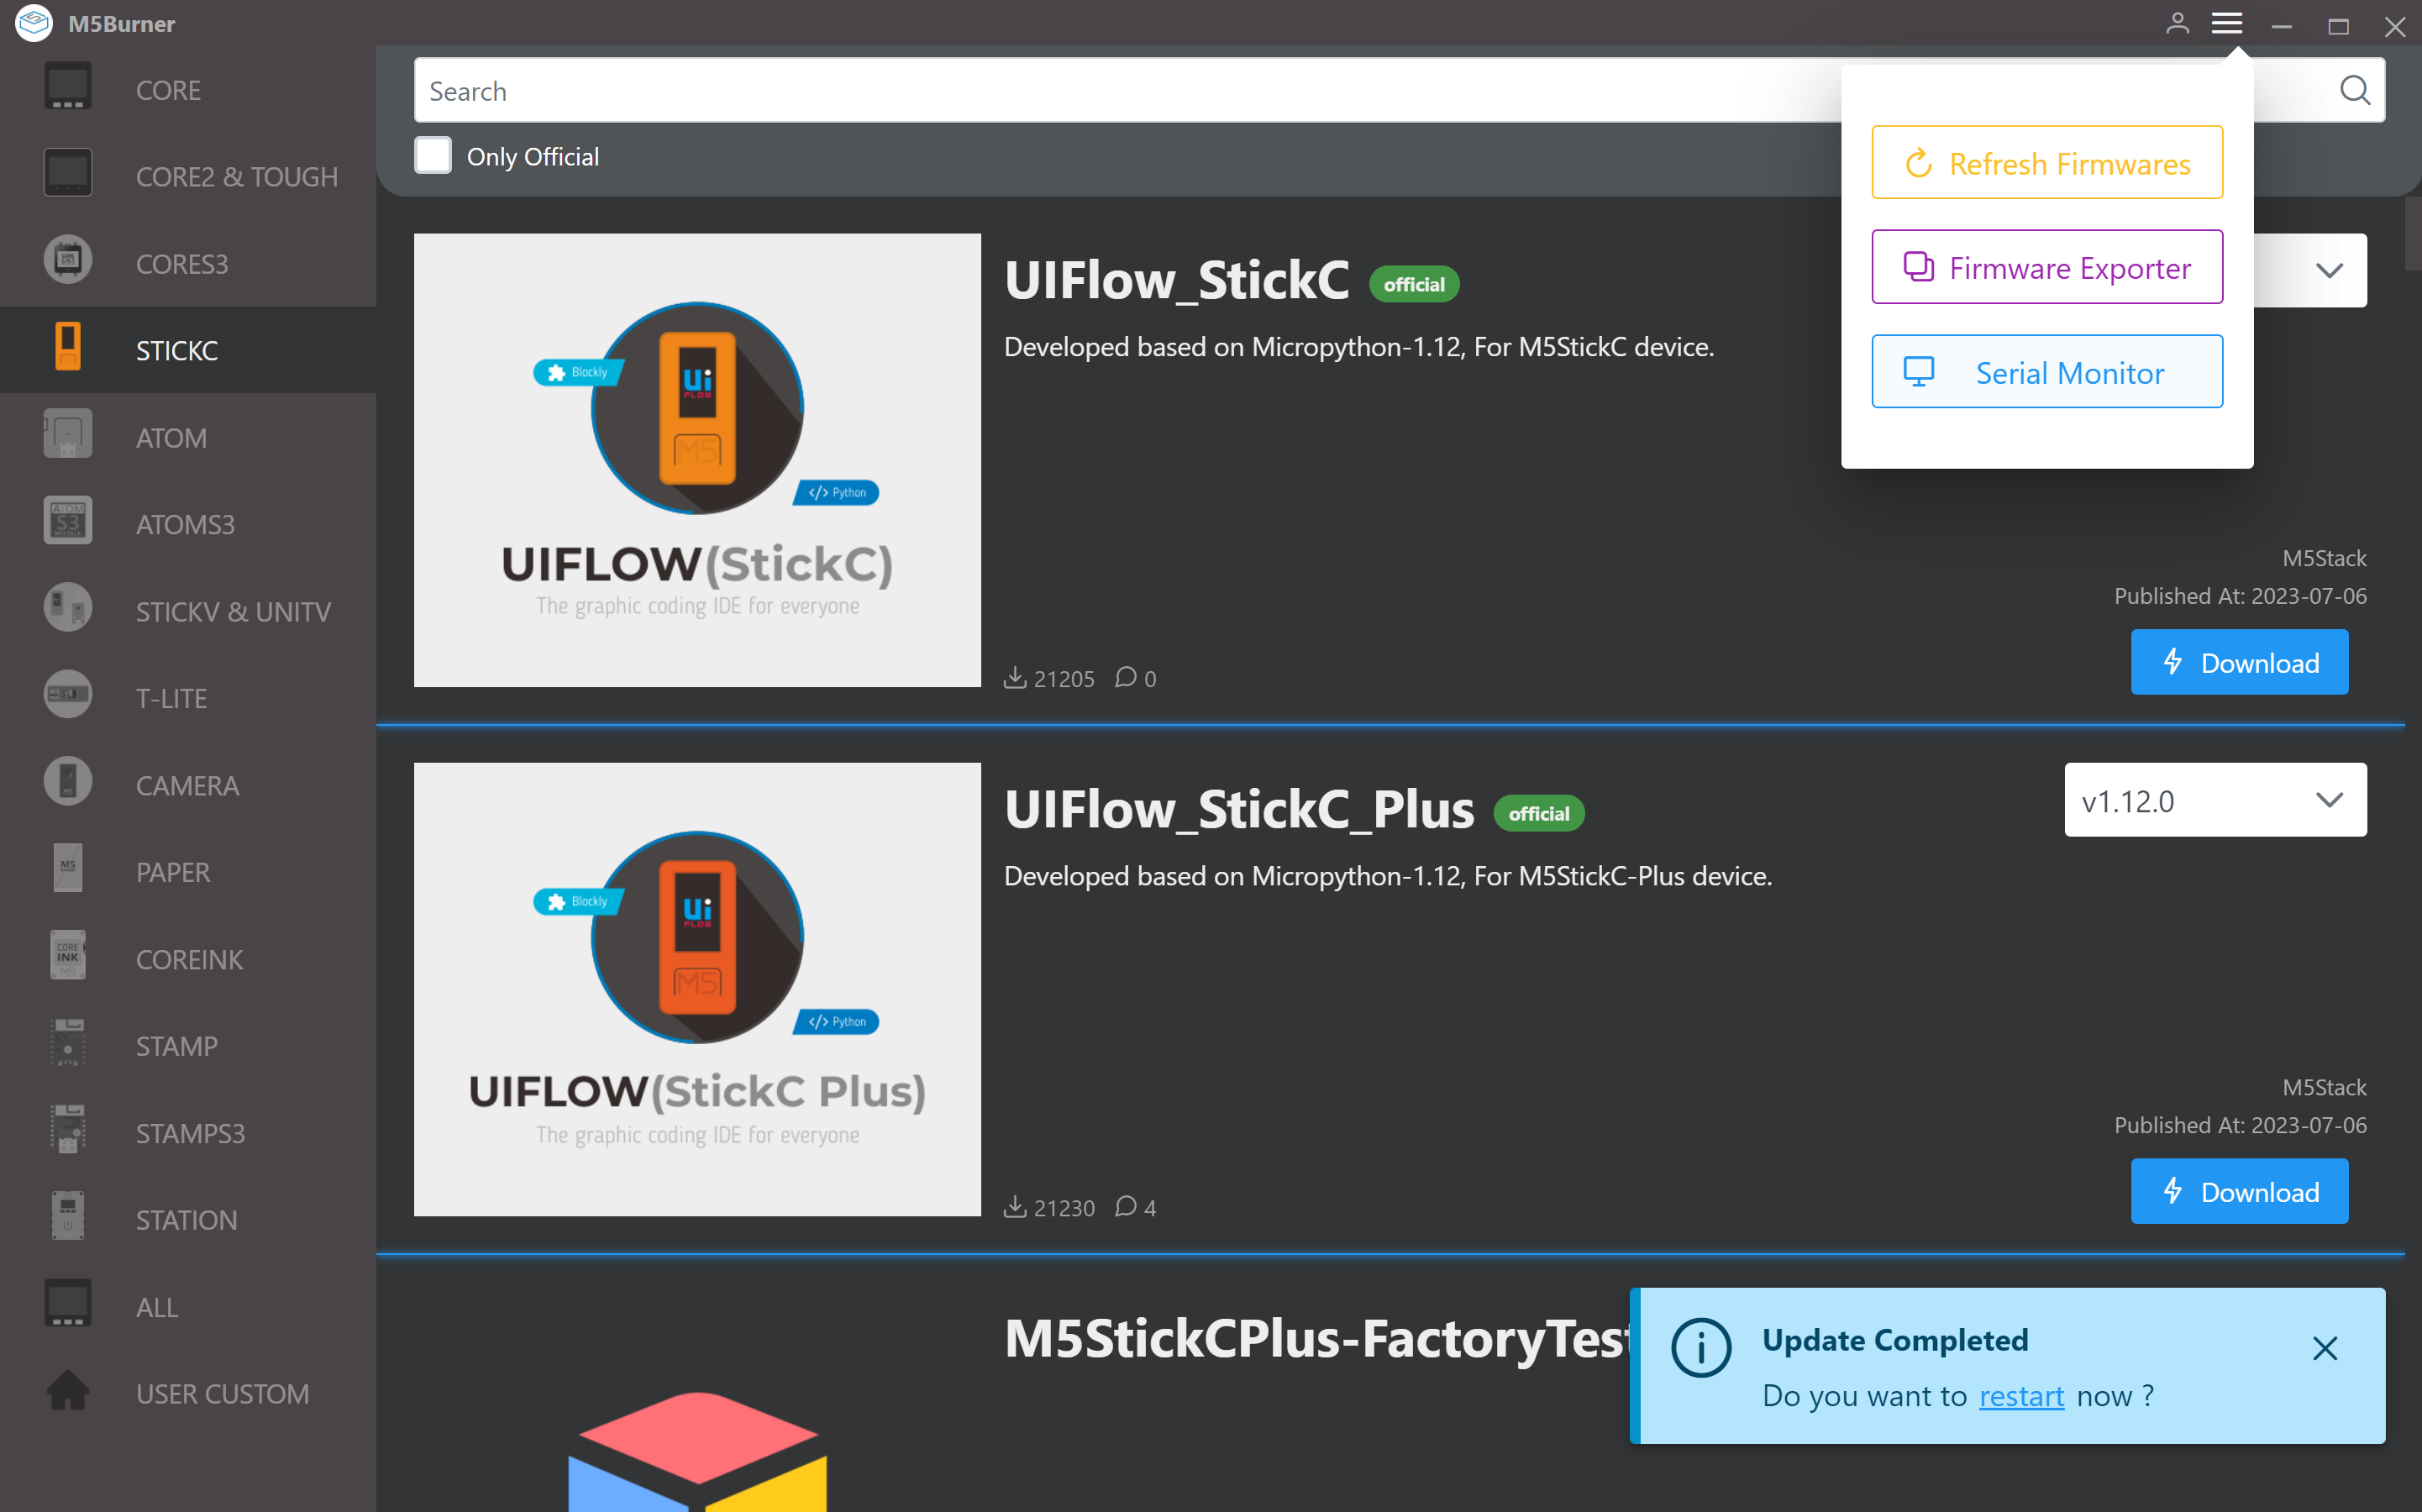This screenshot has height=1512, width=2422.
Task: Select the CAMERA device icon
Action: click(x=67, y=783)
